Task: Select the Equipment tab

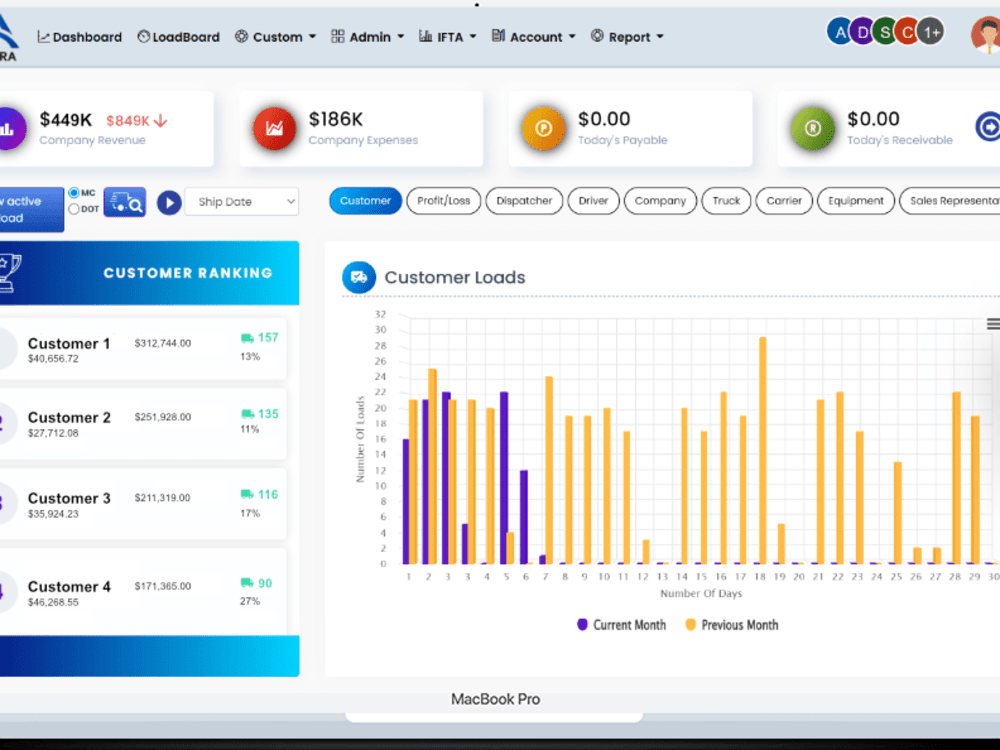Action: pyautogui.click(x=856, y=201)
